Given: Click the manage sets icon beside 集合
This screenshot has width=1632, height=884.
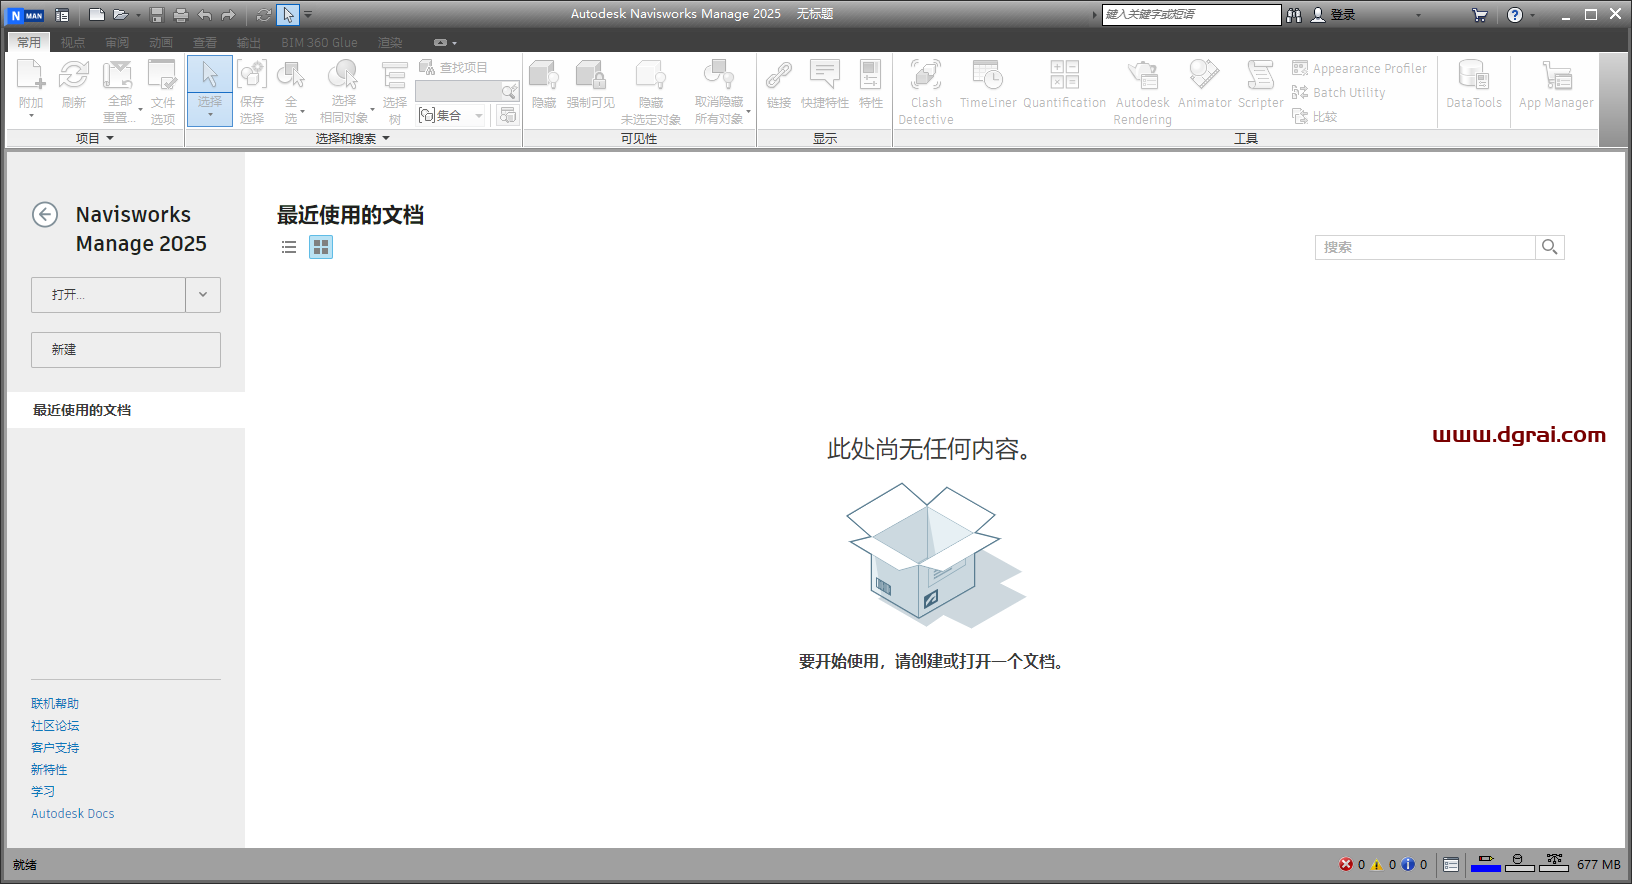Looking at the screenshot, I should (508, 115).
